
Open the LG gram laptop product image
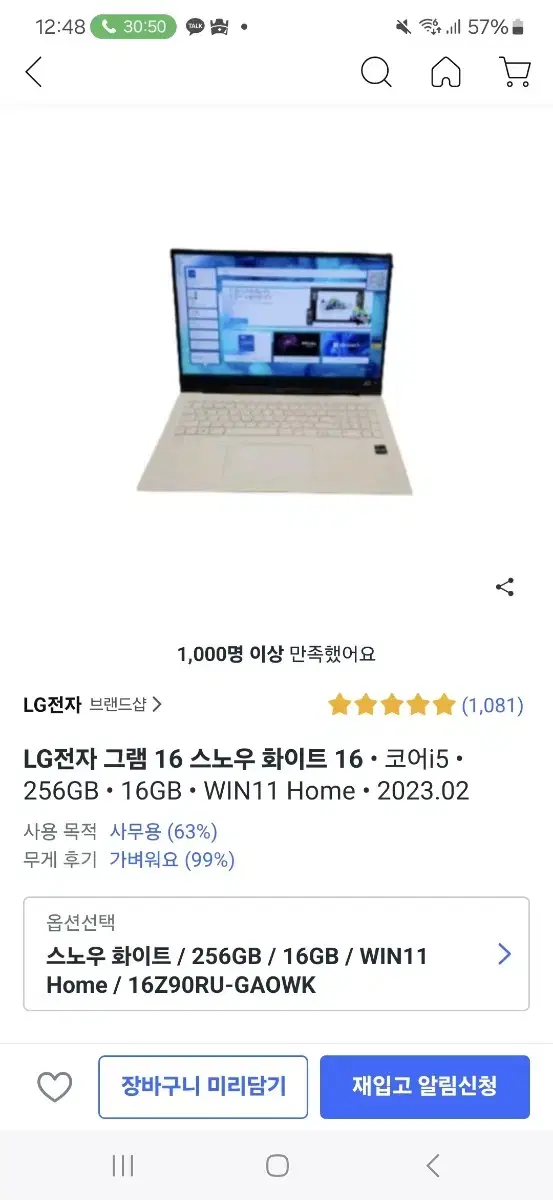pyautogui.click(x=276, y=372)
